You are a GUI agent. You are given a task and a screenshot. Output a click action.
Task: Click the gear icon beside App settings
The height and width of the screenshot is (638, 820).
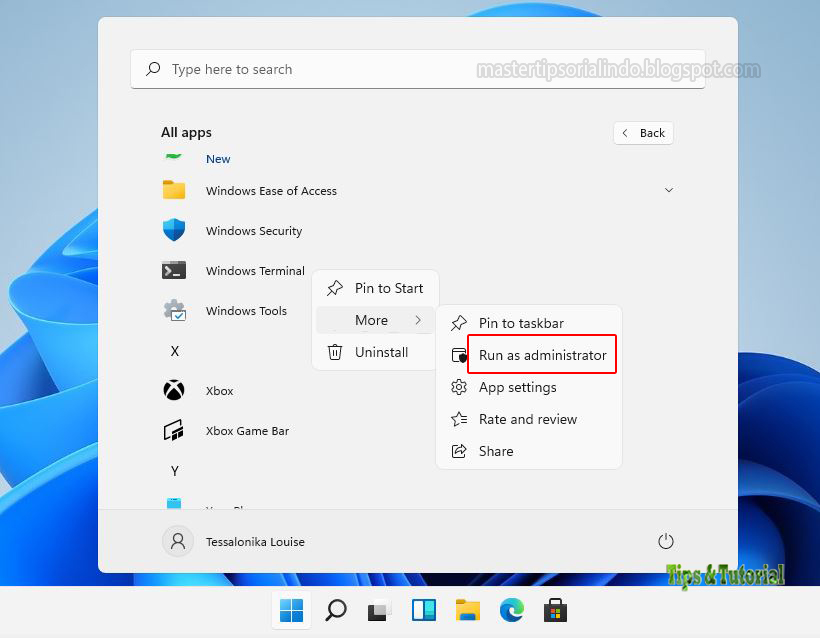point(459,387)
